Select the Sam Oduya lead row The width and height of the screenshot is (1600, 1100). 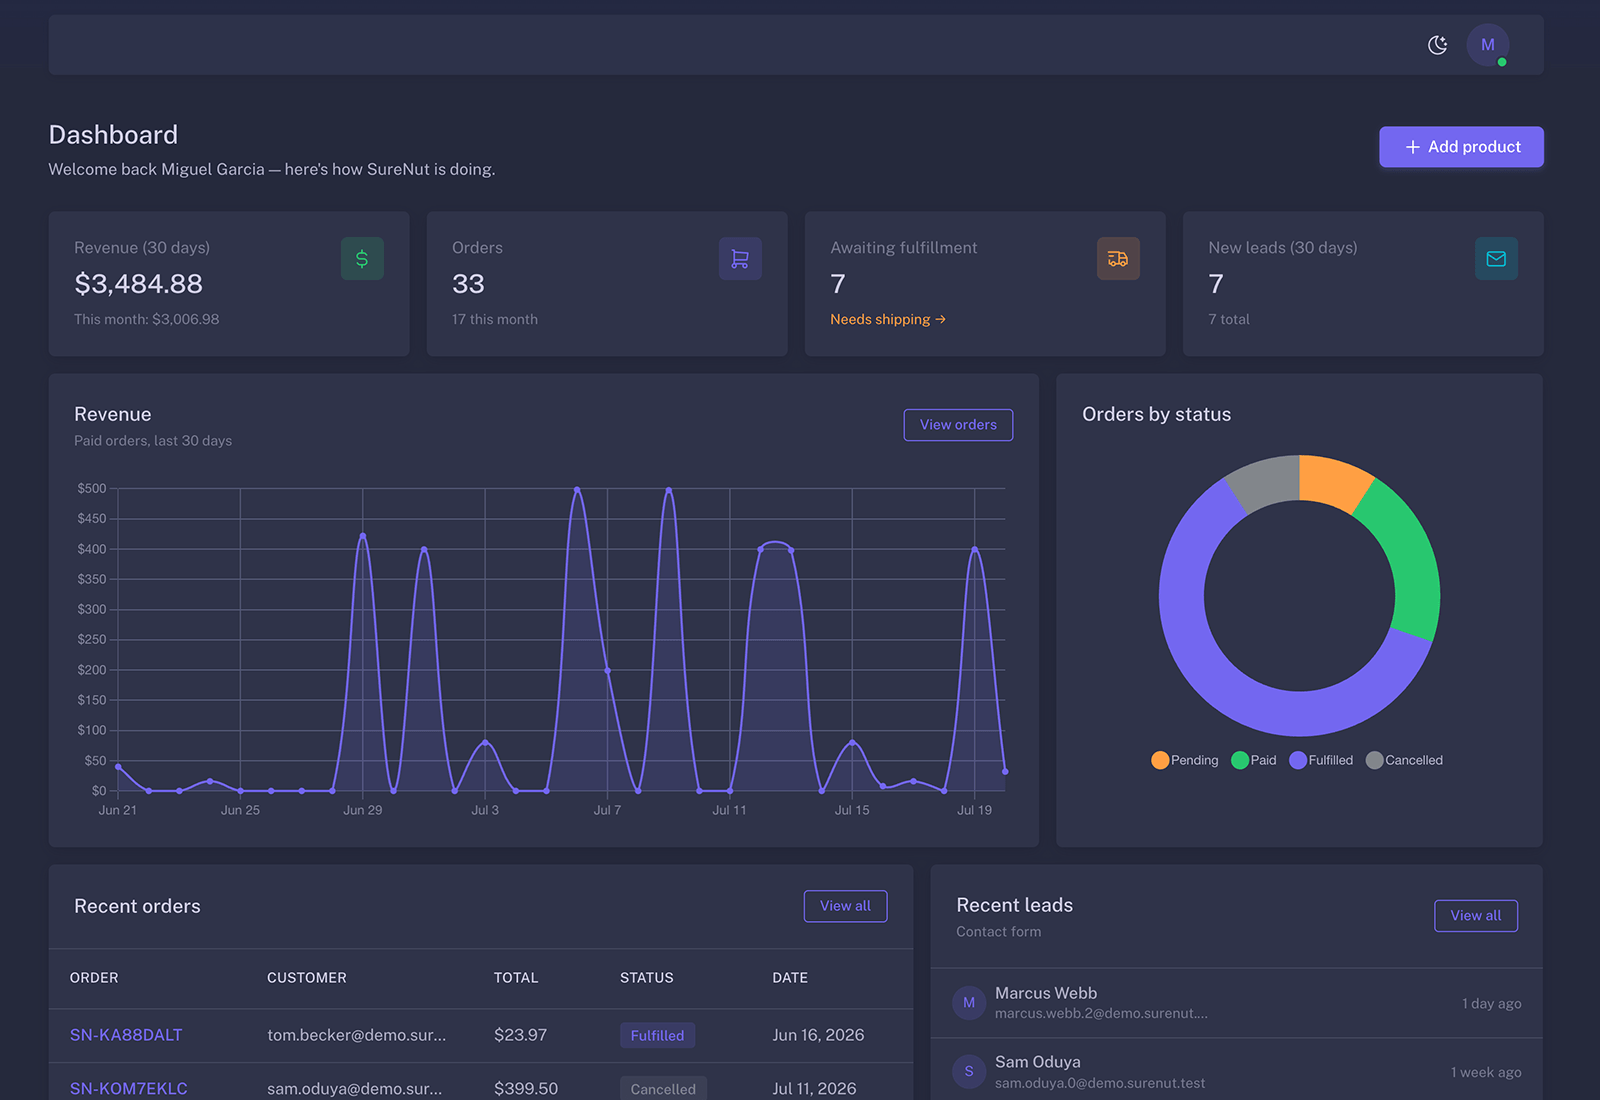point(1237,1071)
